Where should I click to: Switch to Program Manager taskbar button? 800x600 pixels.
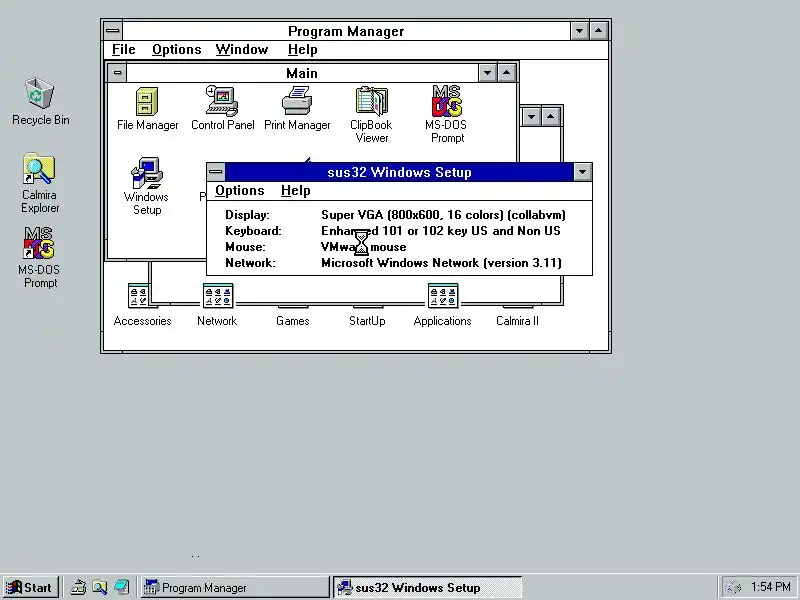(235, 587)
